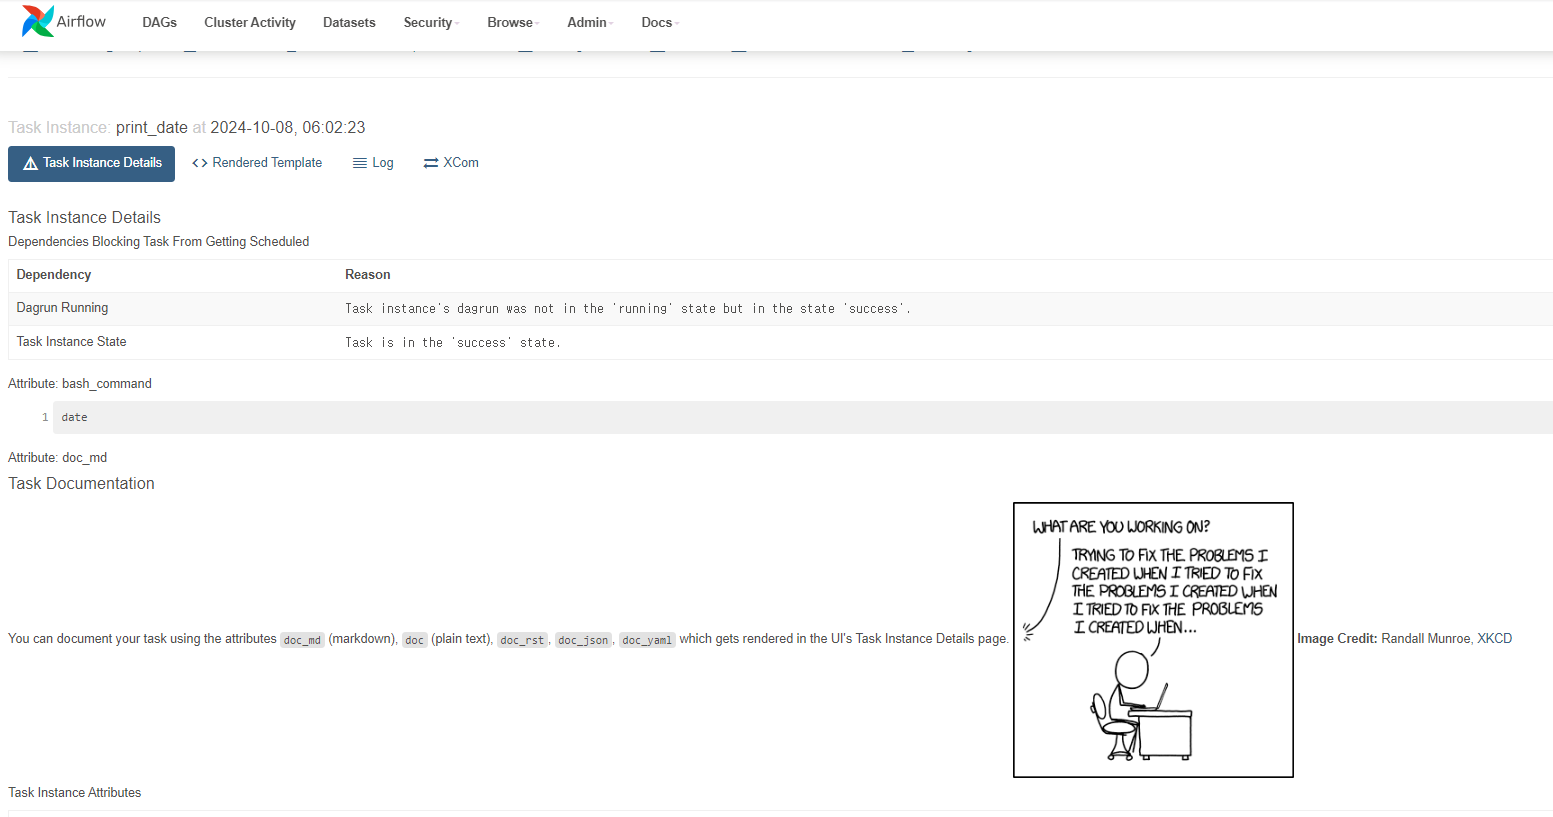1553x817 pixels.
Task: Select the Task Instance Details tab
Action: (x=91, y=164)
